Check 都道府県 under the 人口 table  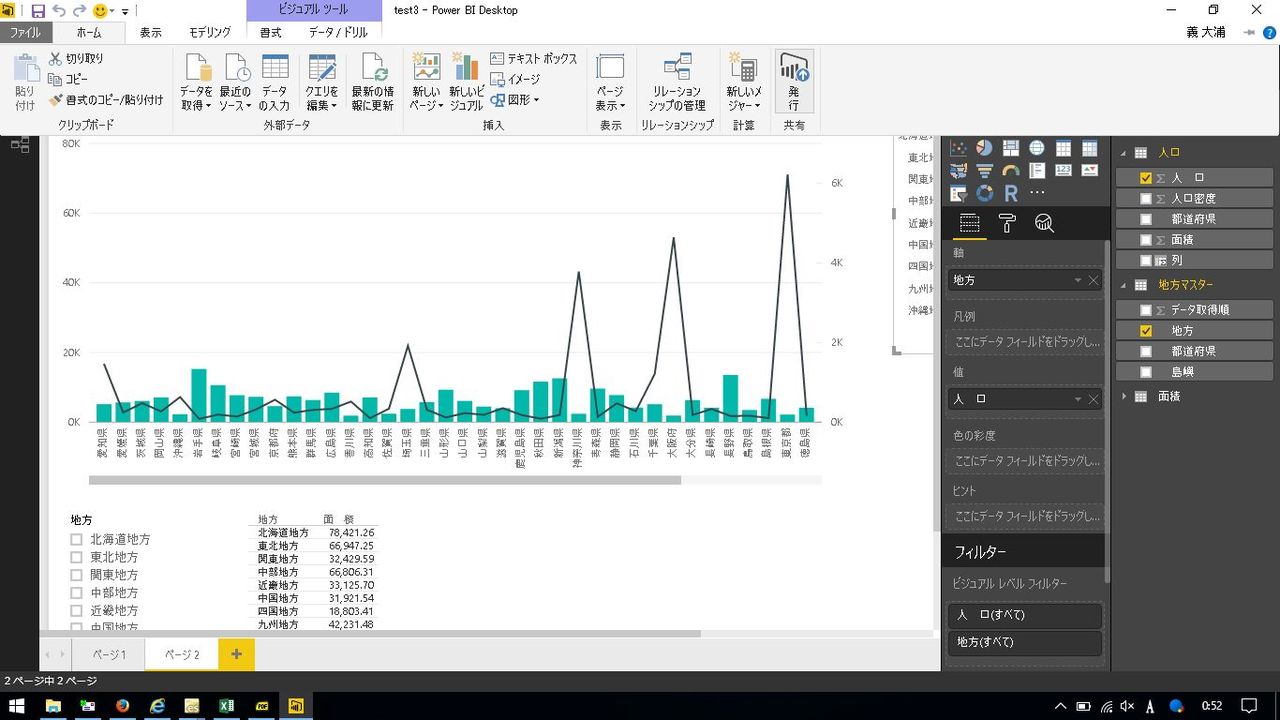pyautogui.click(x=1146, y=219)
